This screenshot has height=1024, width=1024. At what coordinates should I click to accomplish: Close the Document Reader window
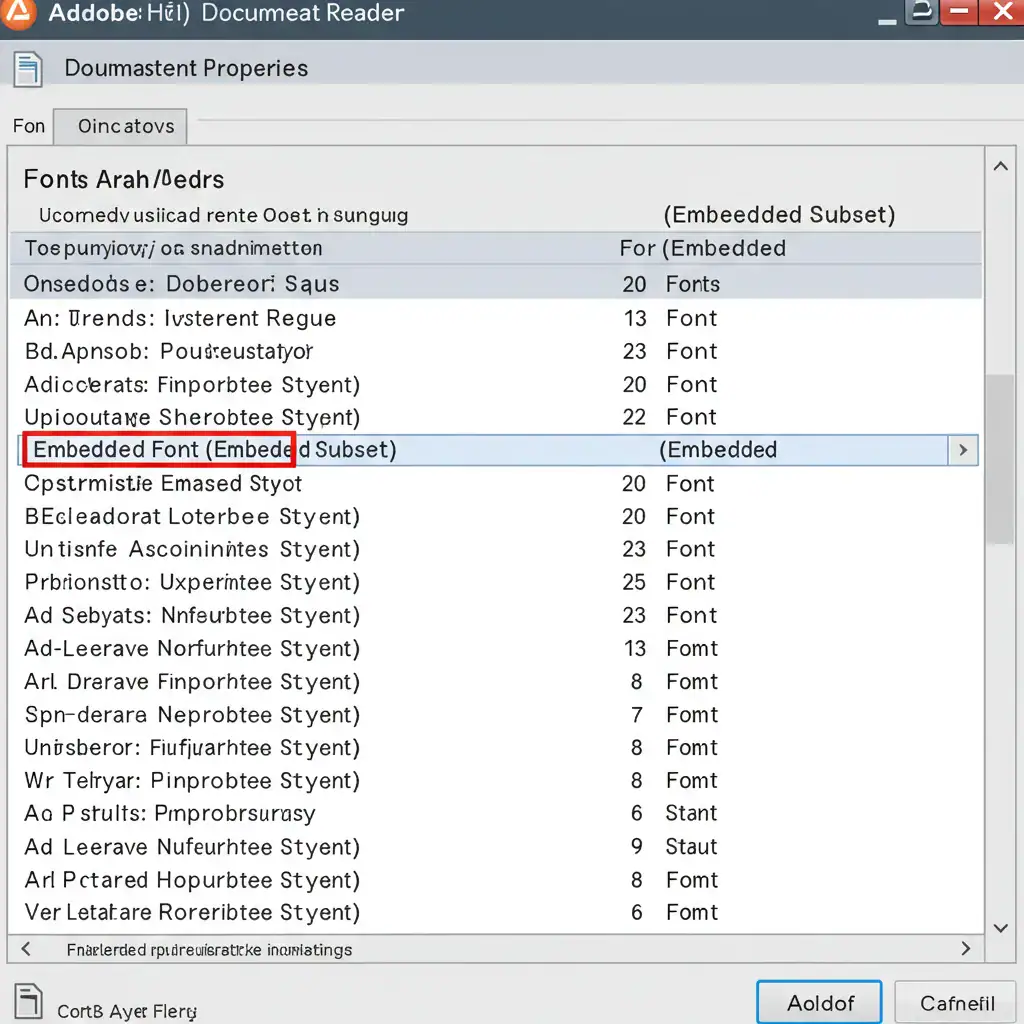[x=1002, y=12]
